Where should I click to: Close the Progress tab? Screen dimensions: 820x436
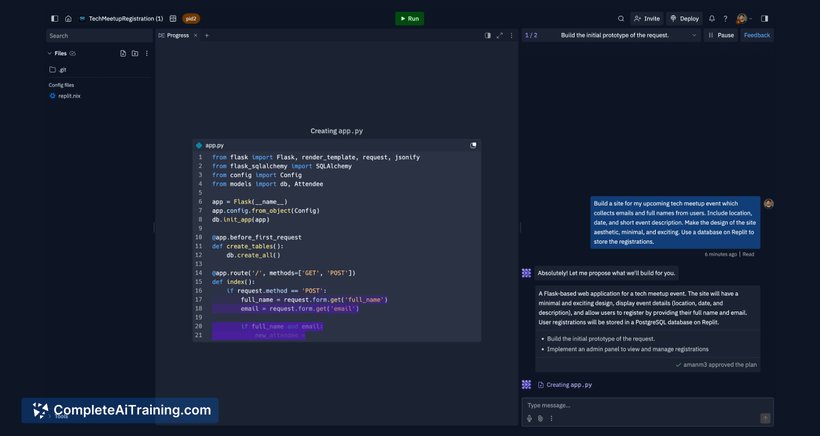tap(196, 36)
